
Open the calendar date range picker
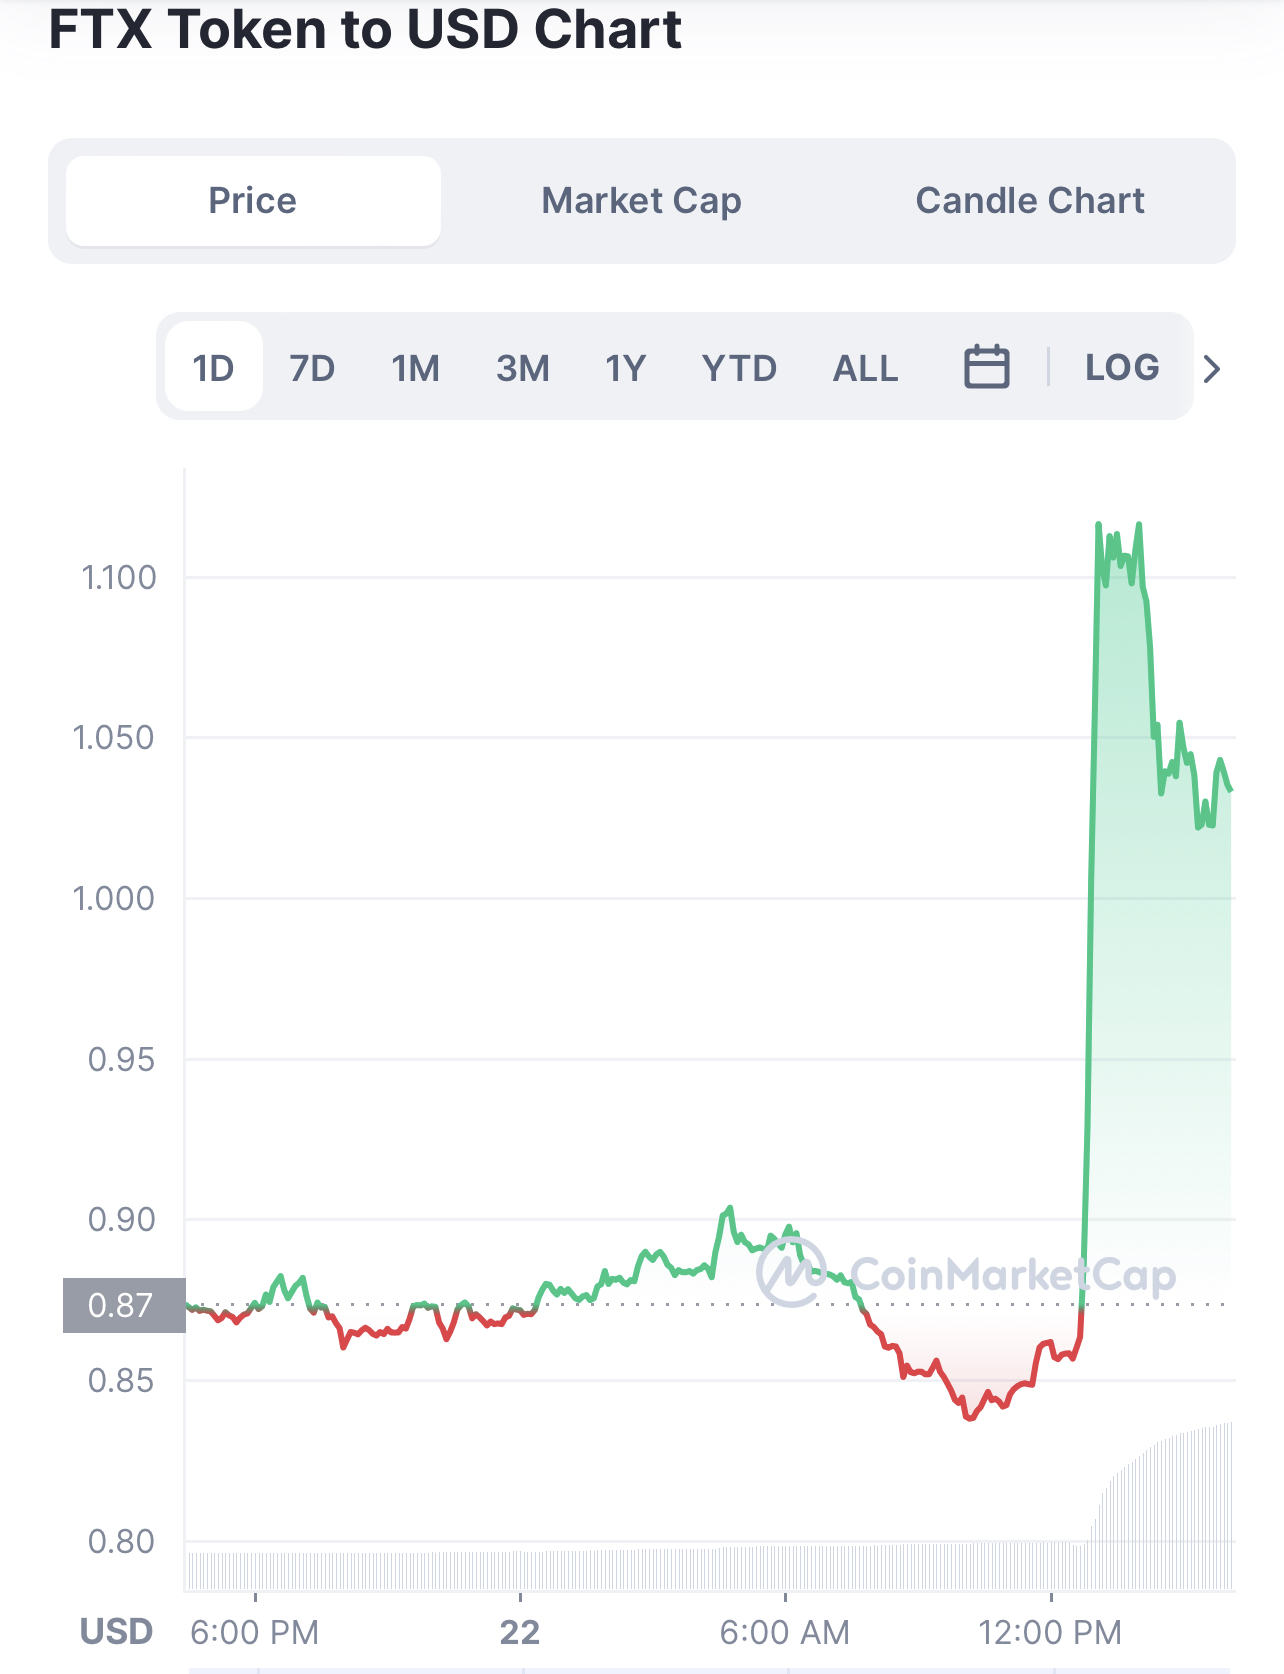986,367
